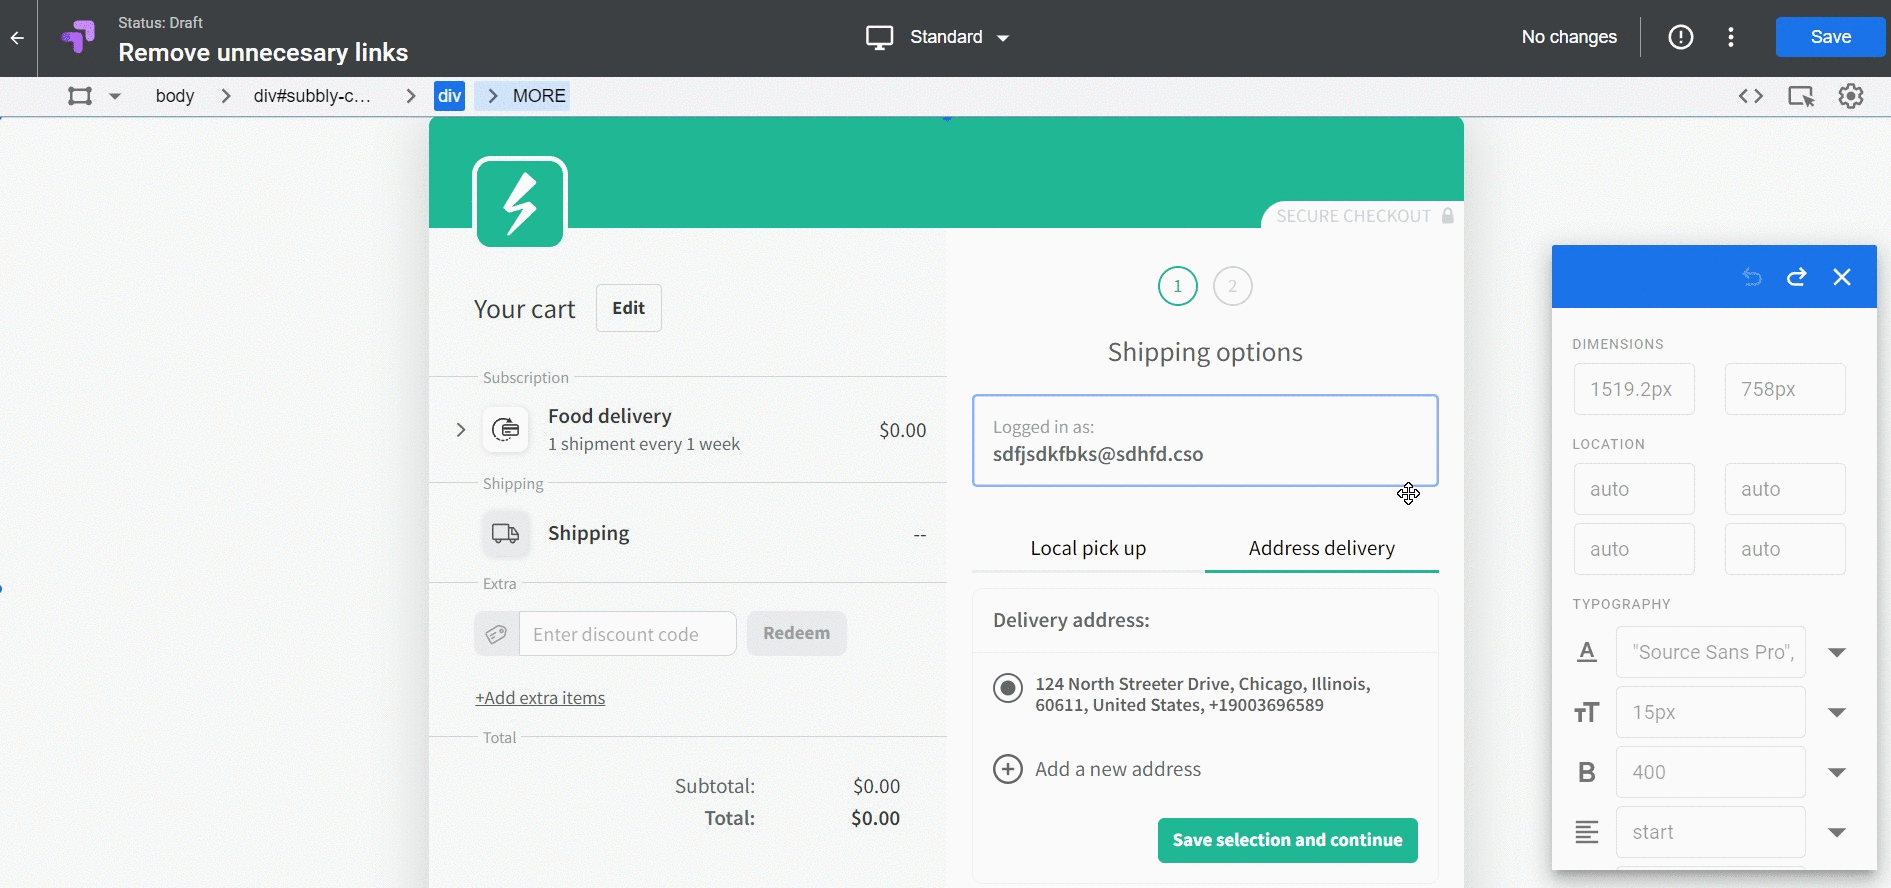Switch to the Local pick up tab
The image size is (1891, 888).
click(x=1088, y=548)
